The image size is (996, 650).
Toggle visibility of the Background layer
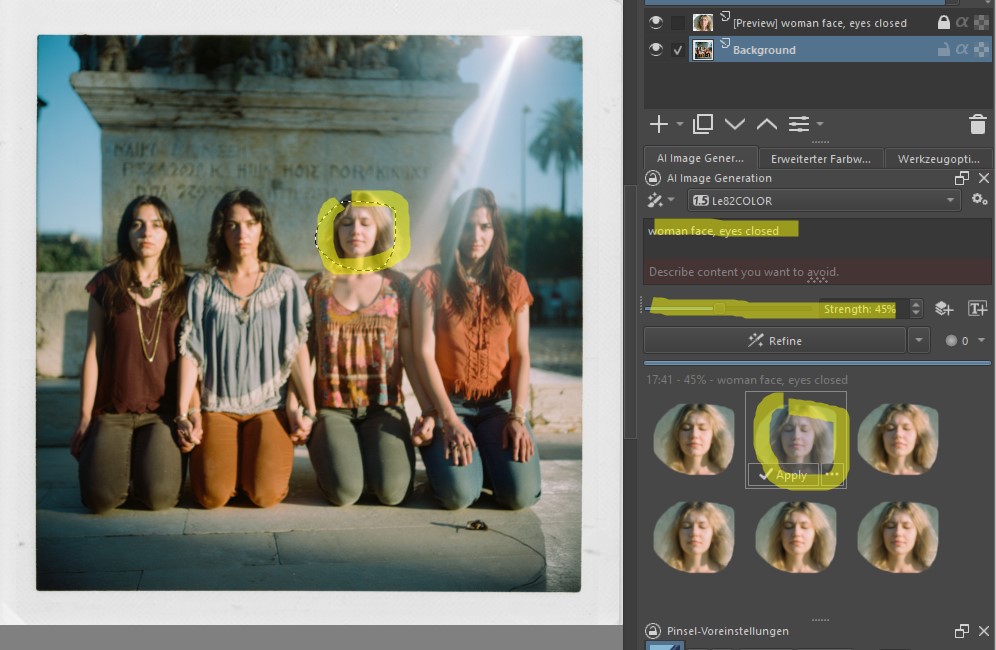click(656, 50)
